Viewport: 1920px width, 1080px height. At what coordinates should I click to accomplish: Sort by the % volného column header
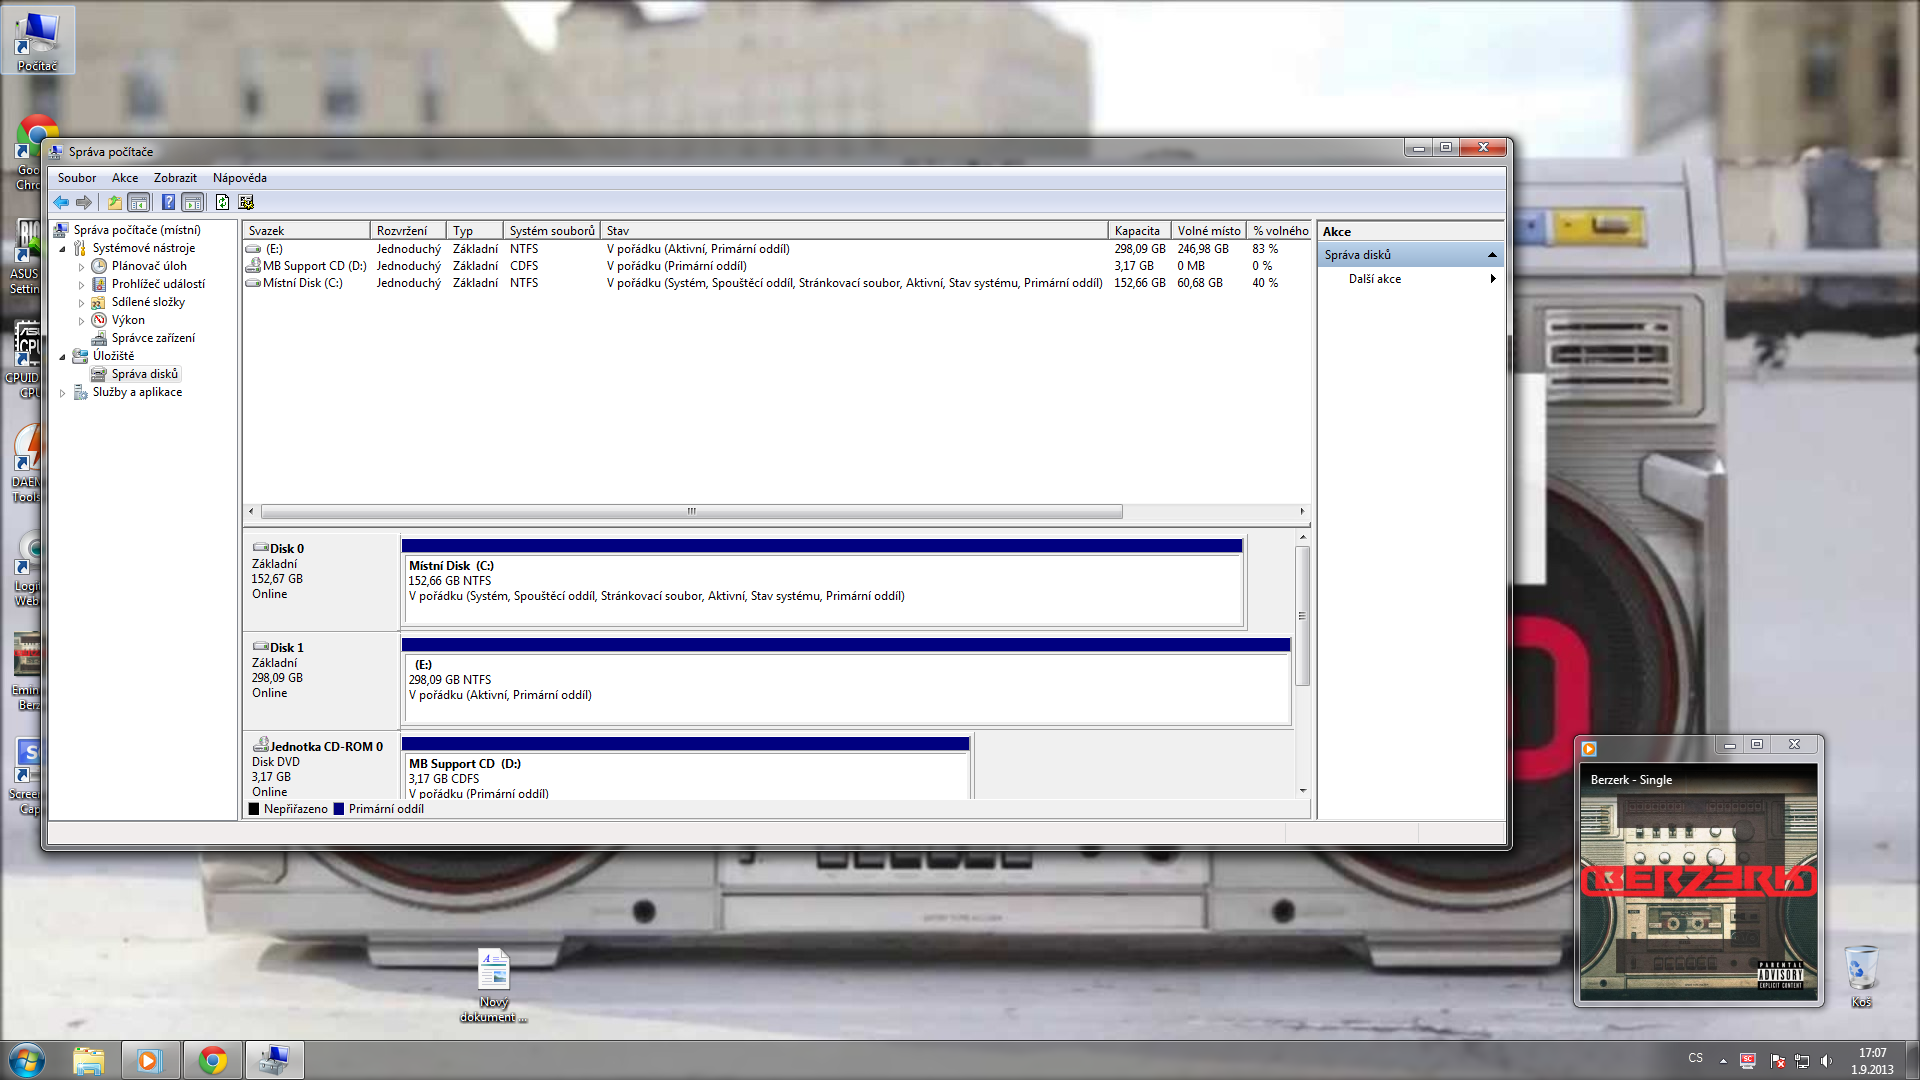point(1280,231)
